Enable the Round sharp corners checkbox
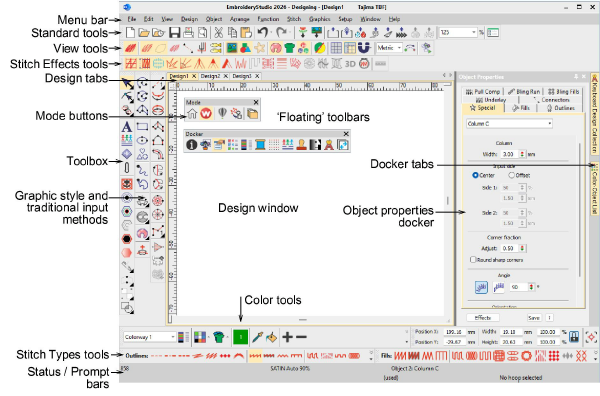 click(473, 260)
